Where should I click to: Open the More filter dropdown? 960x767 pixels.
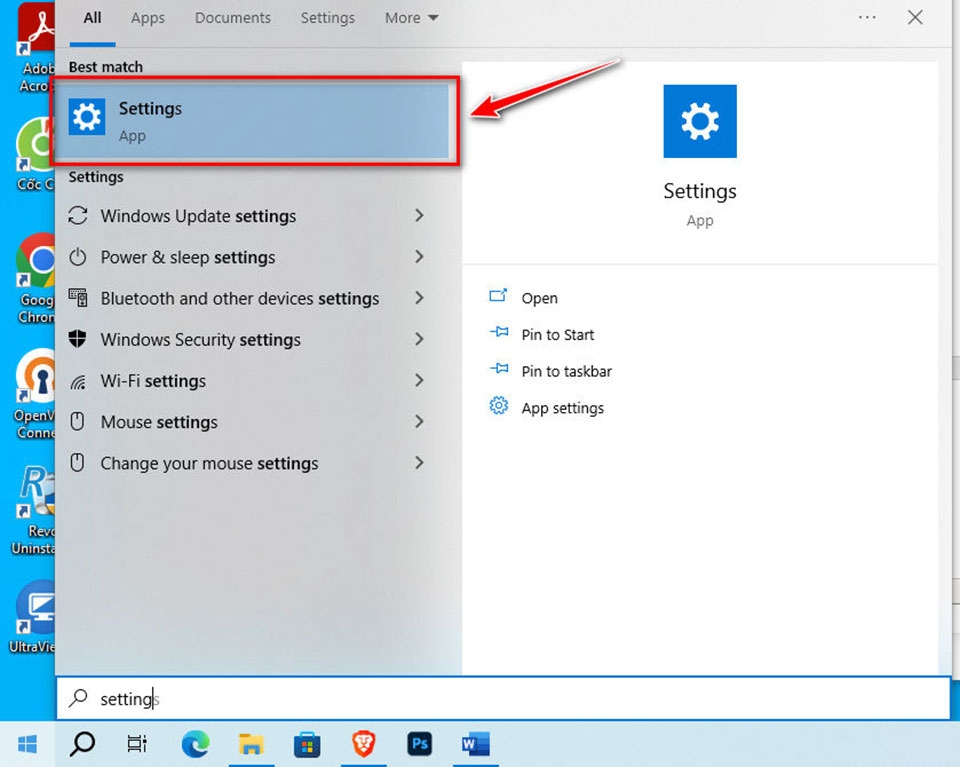[x=411, y=18]
